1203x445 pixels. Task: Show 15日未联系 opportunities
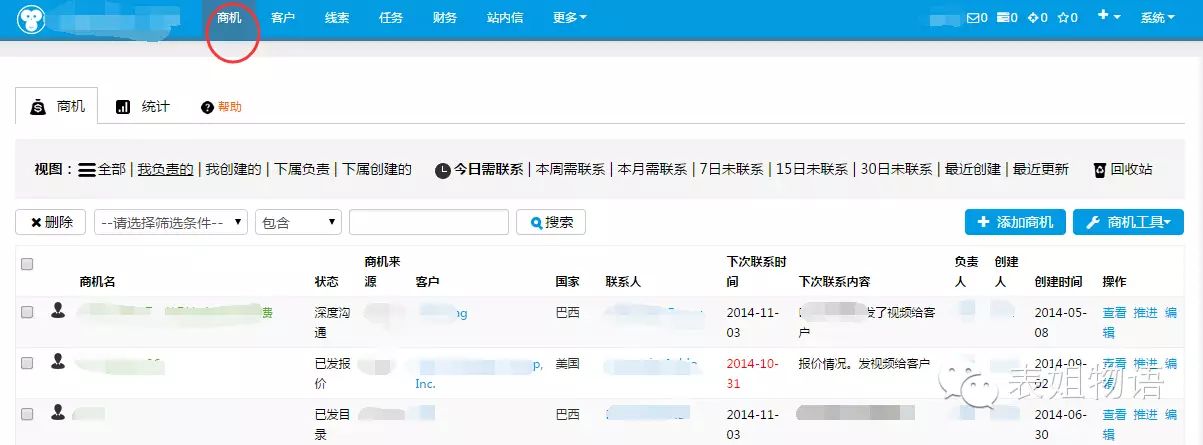(813, 169)
